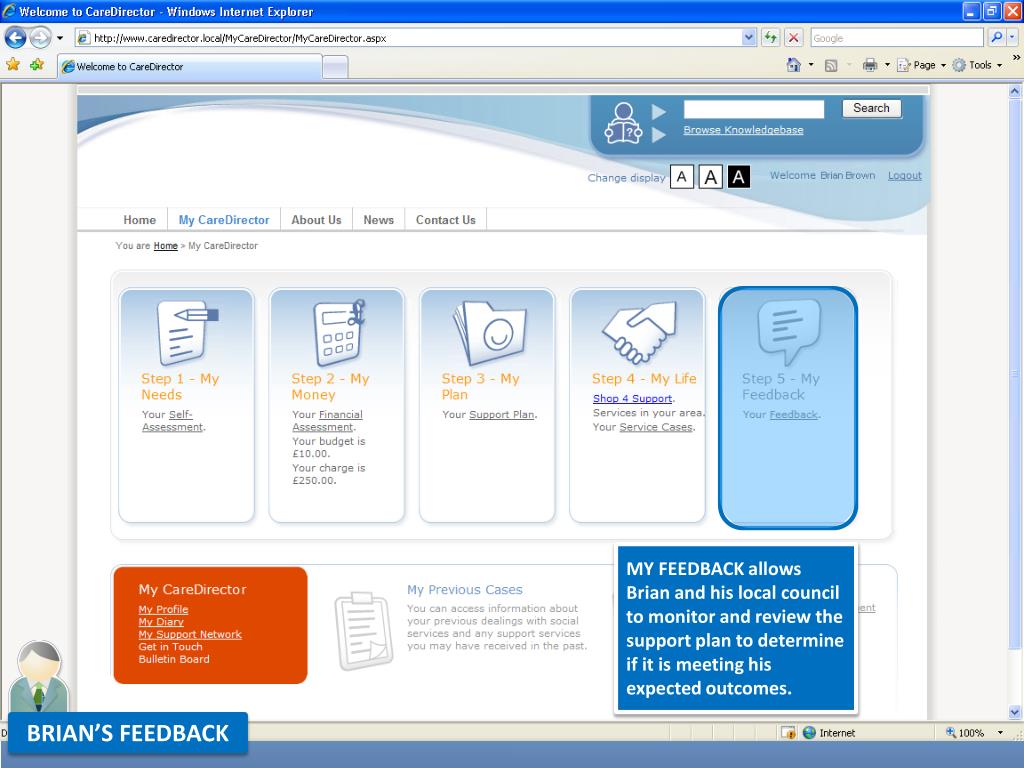
Task: Expand the zoom level dropdown arrow
Action: 1000,733
